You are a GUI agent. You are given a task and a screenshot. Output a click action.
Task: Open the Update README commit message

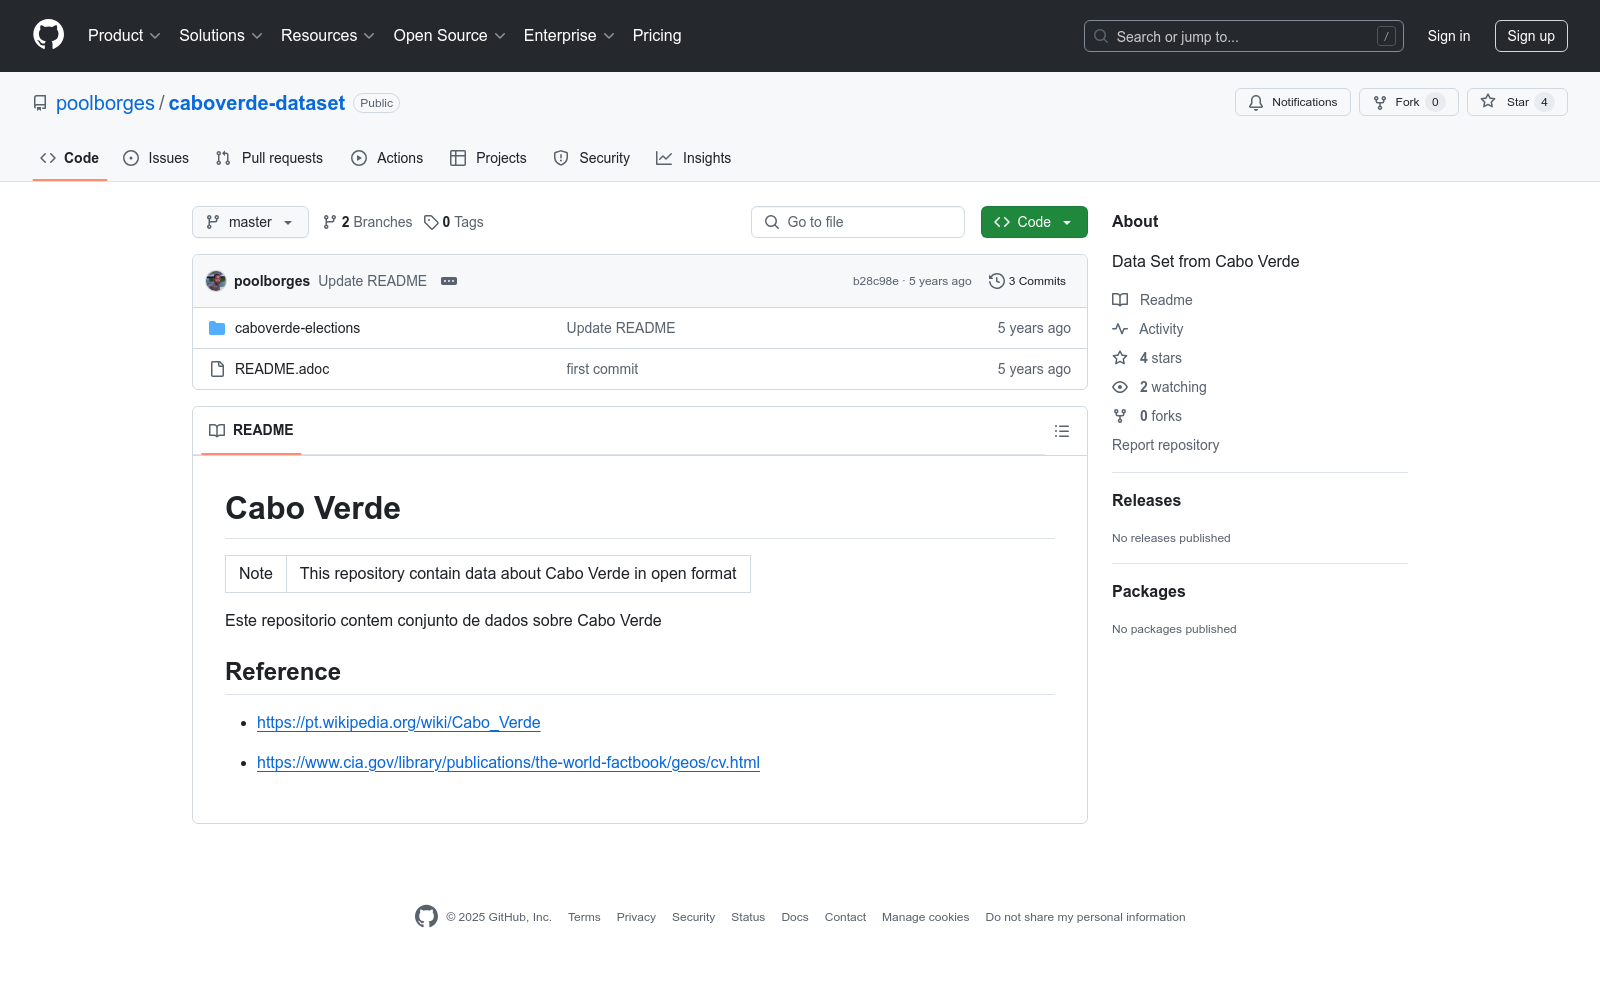[372, 281]
